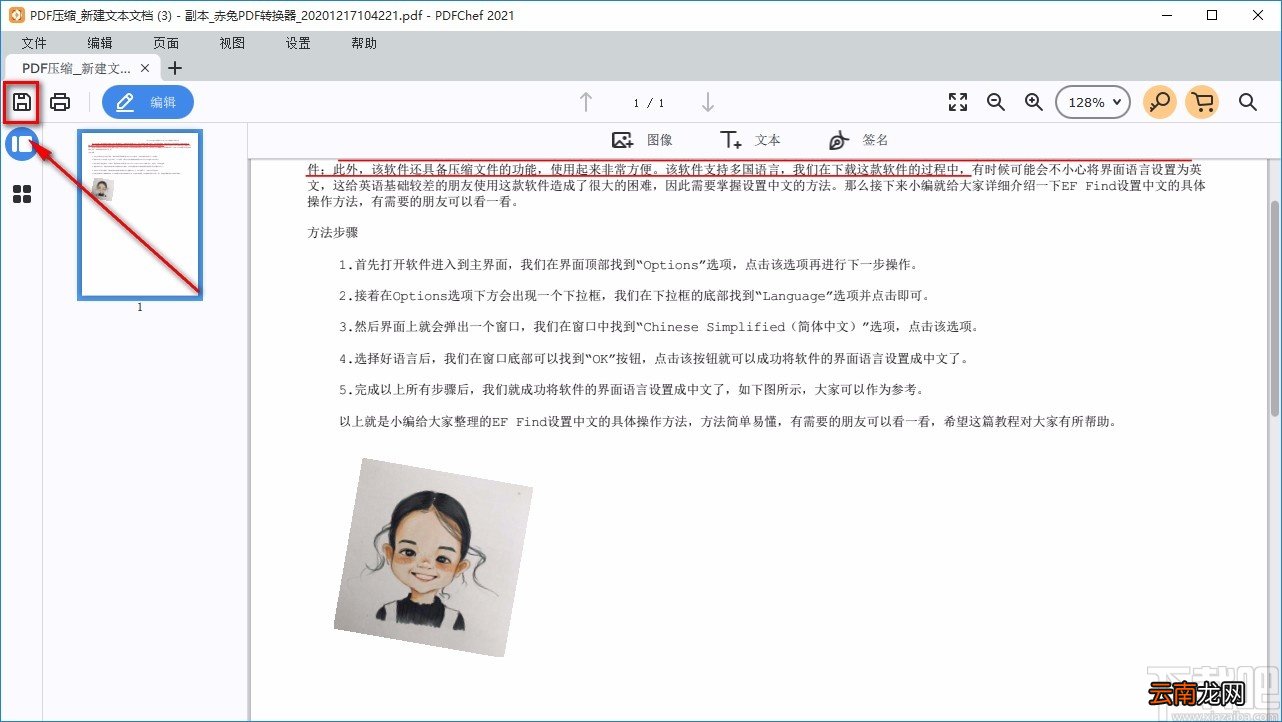This screenshot has height=722, width=1282.
Task: Toggle the blue Edit mode button
Action: click(148, 102)
